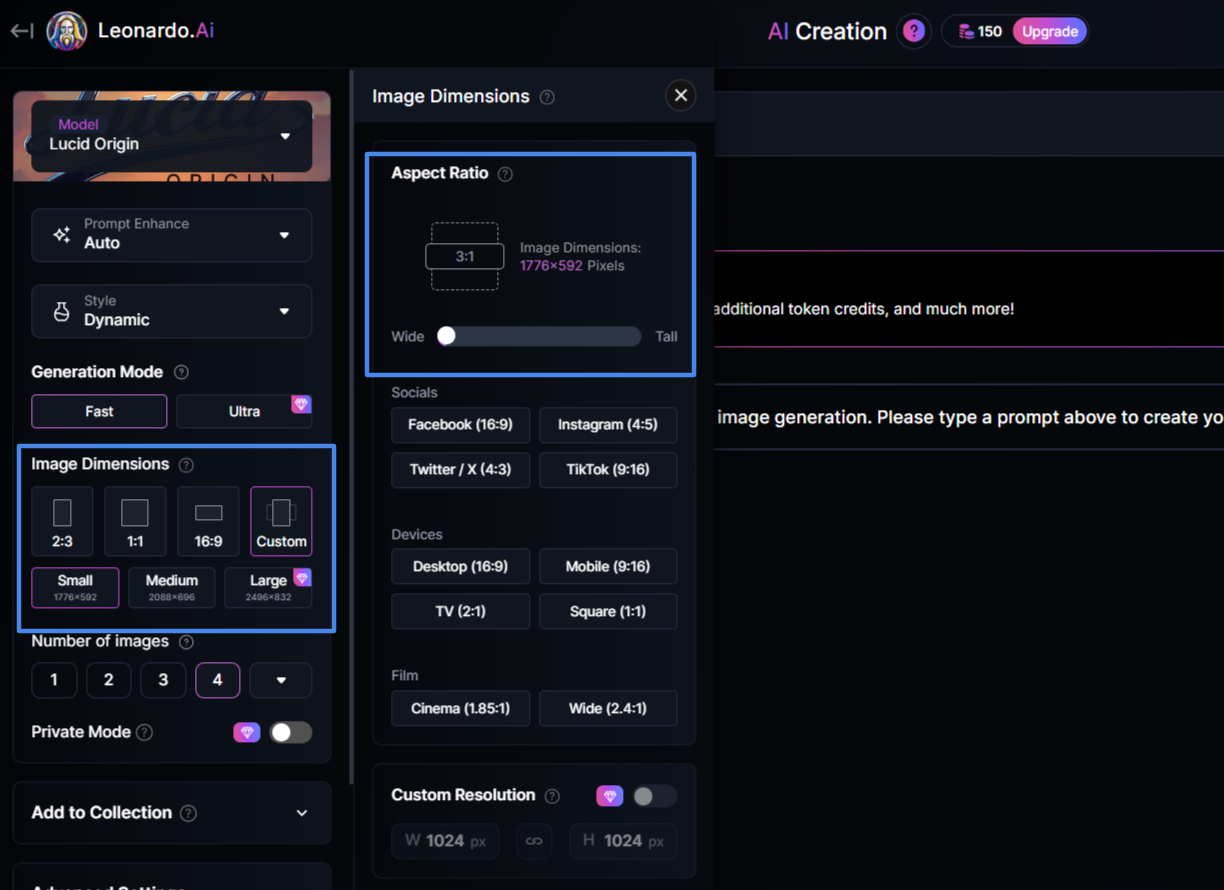This screenshot has height=890, width=1224.
Task: Enable Private Mode
Action: [291, 732]
